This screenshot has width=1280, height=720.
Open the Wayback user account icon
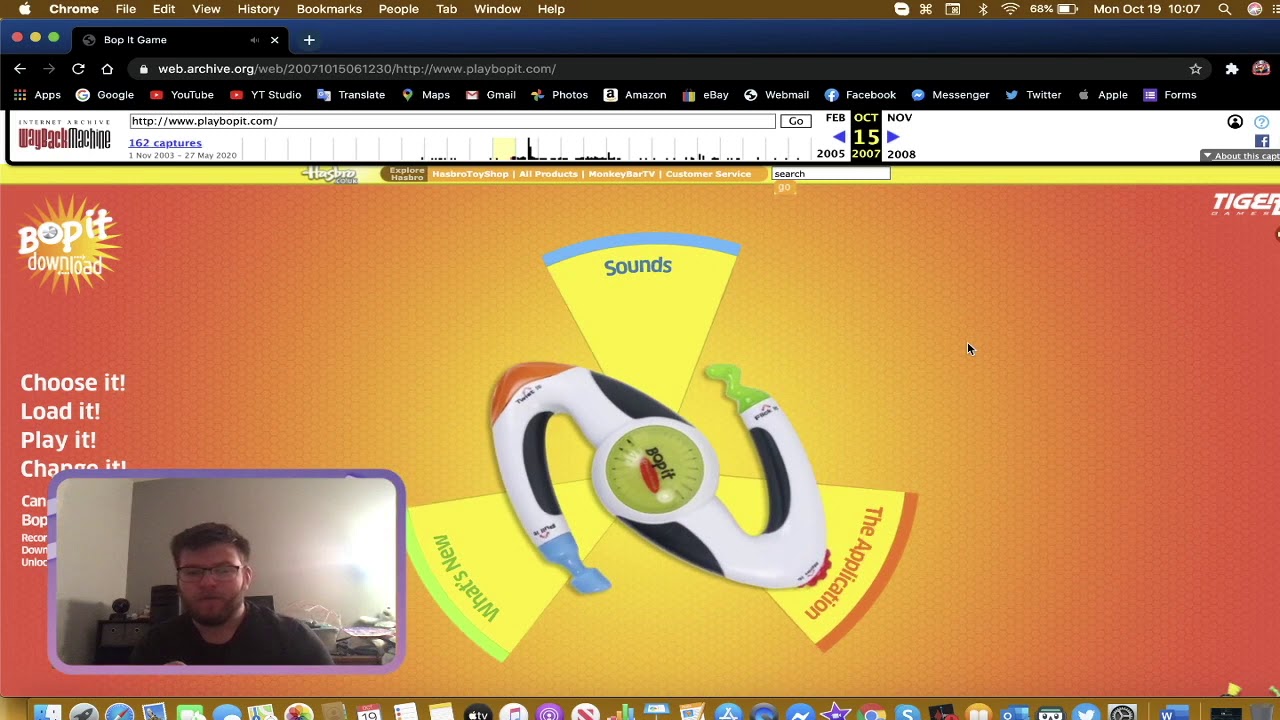click(x=1235, y=122)
